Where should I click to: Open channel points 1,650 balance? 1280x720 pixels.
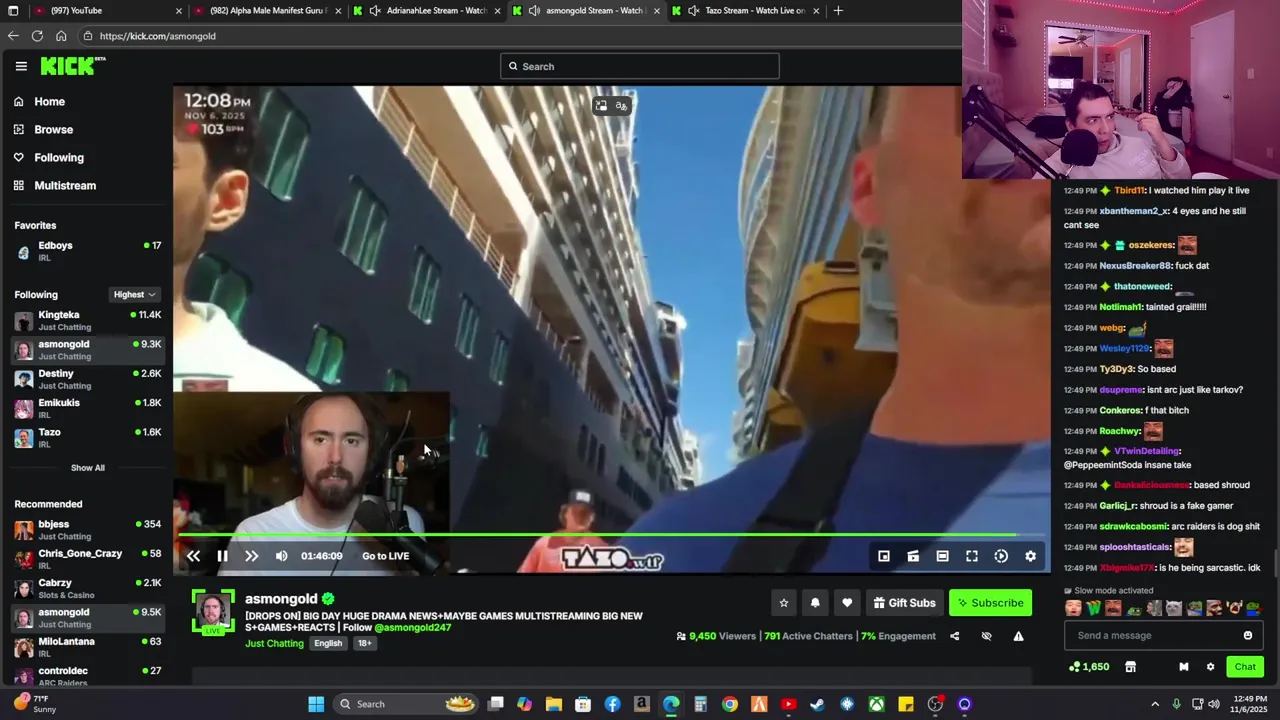pos(1089,667)
